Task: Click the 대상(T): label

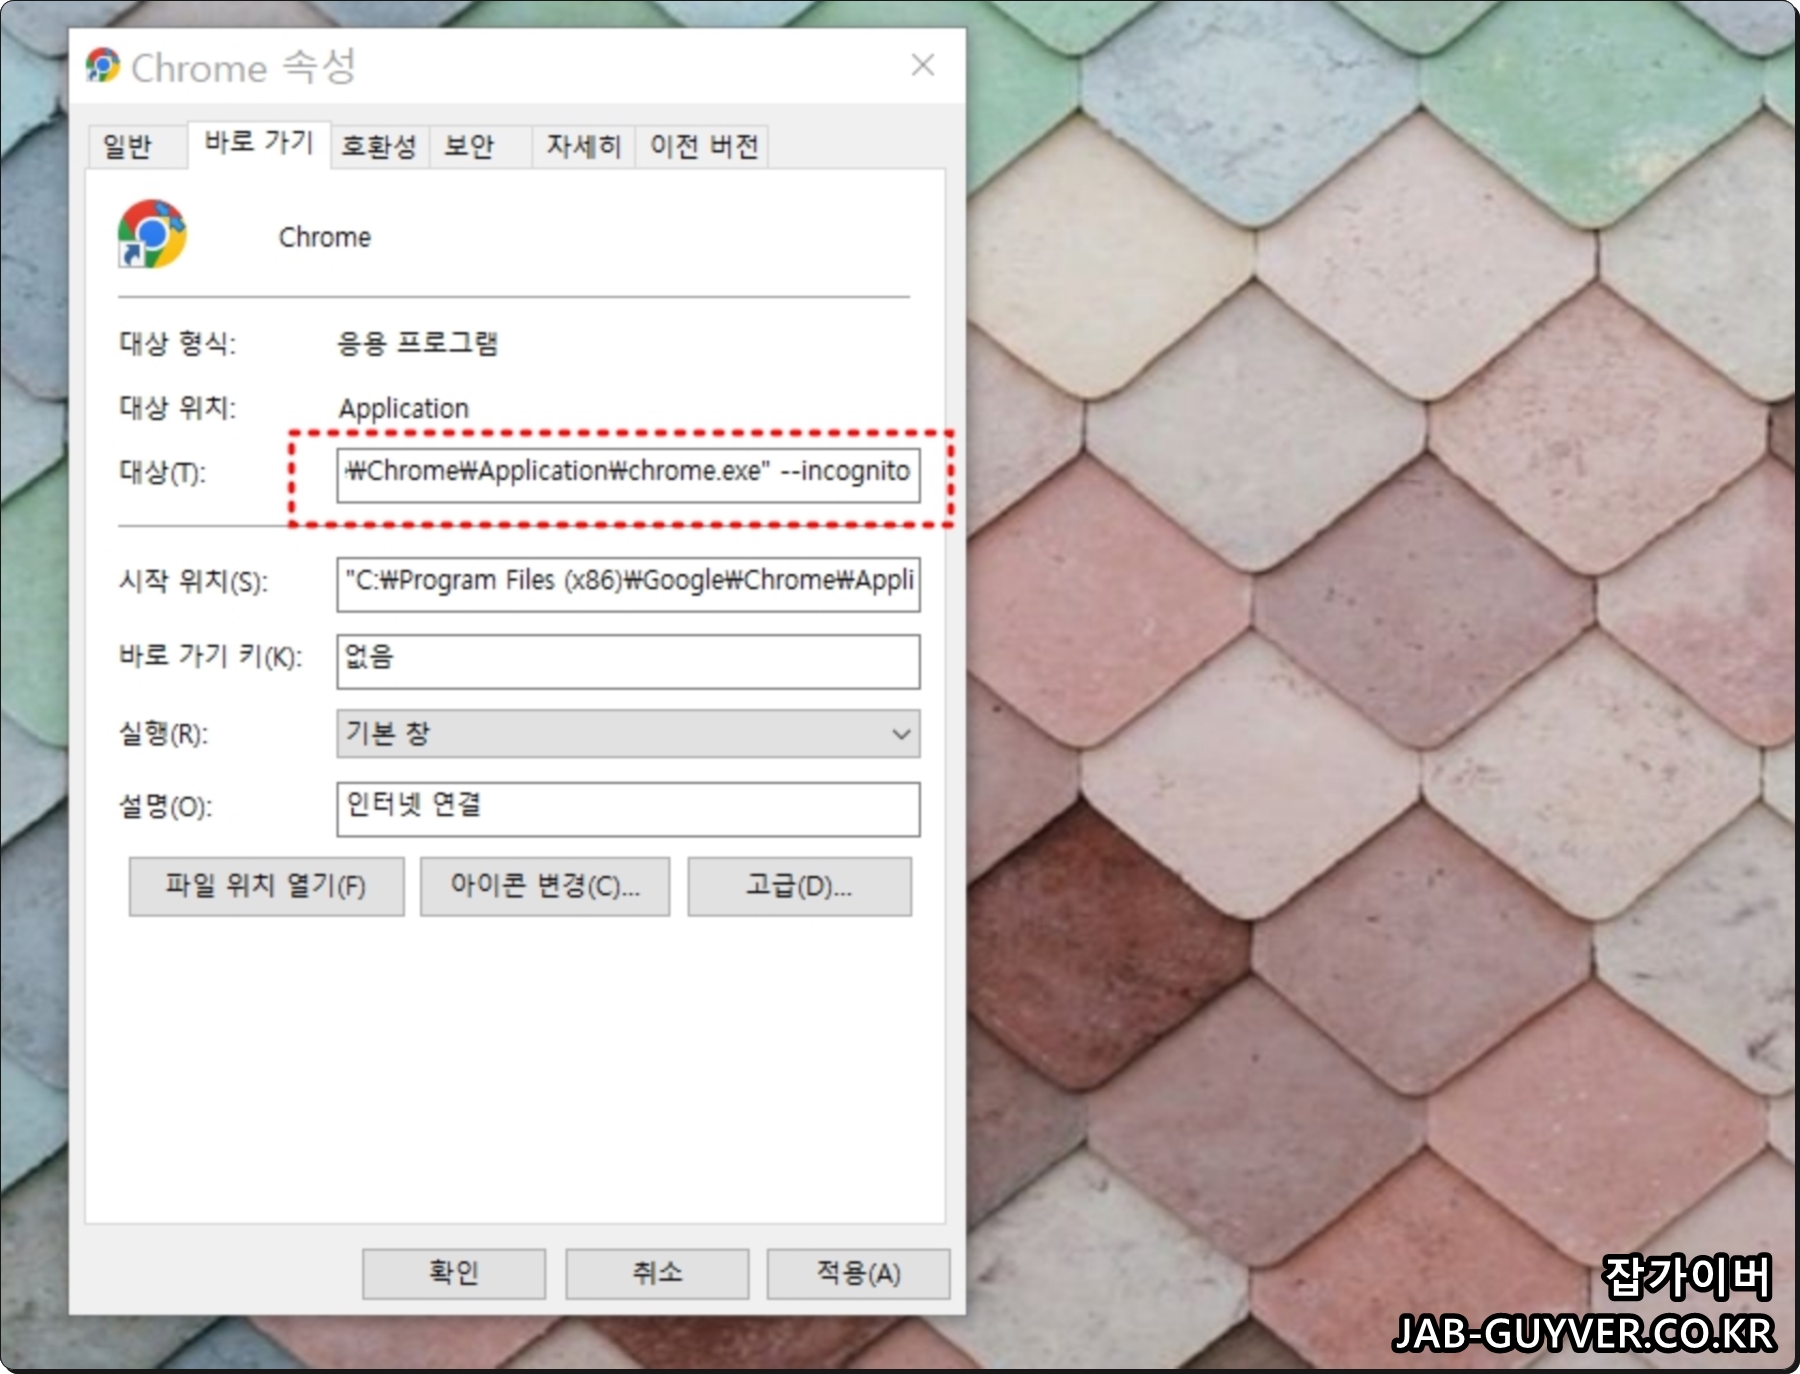Action: (162, 472)
